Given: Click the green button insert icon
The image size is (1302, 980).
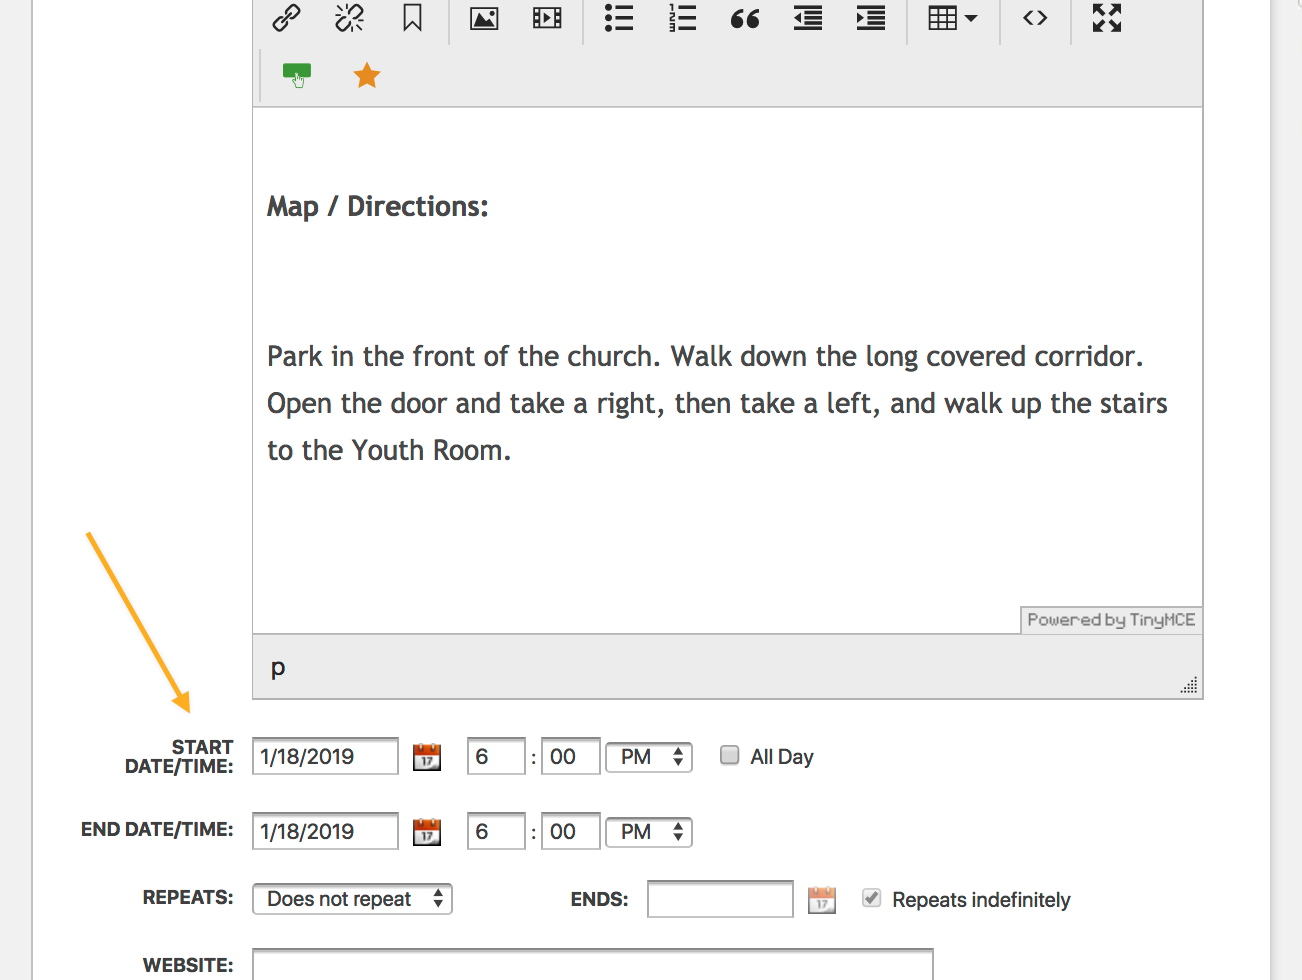Looking at the screenshot, I should coord(297,75).
